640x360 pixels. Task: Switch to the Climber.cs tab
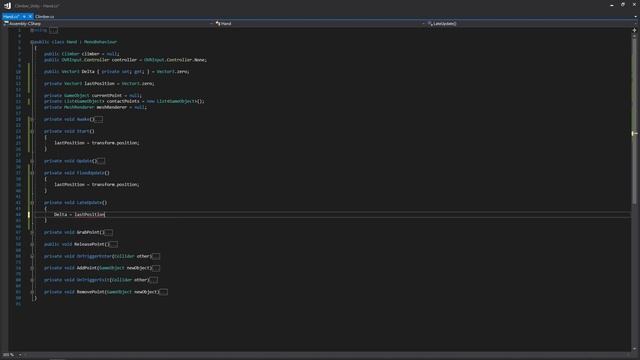pos(44,17)
